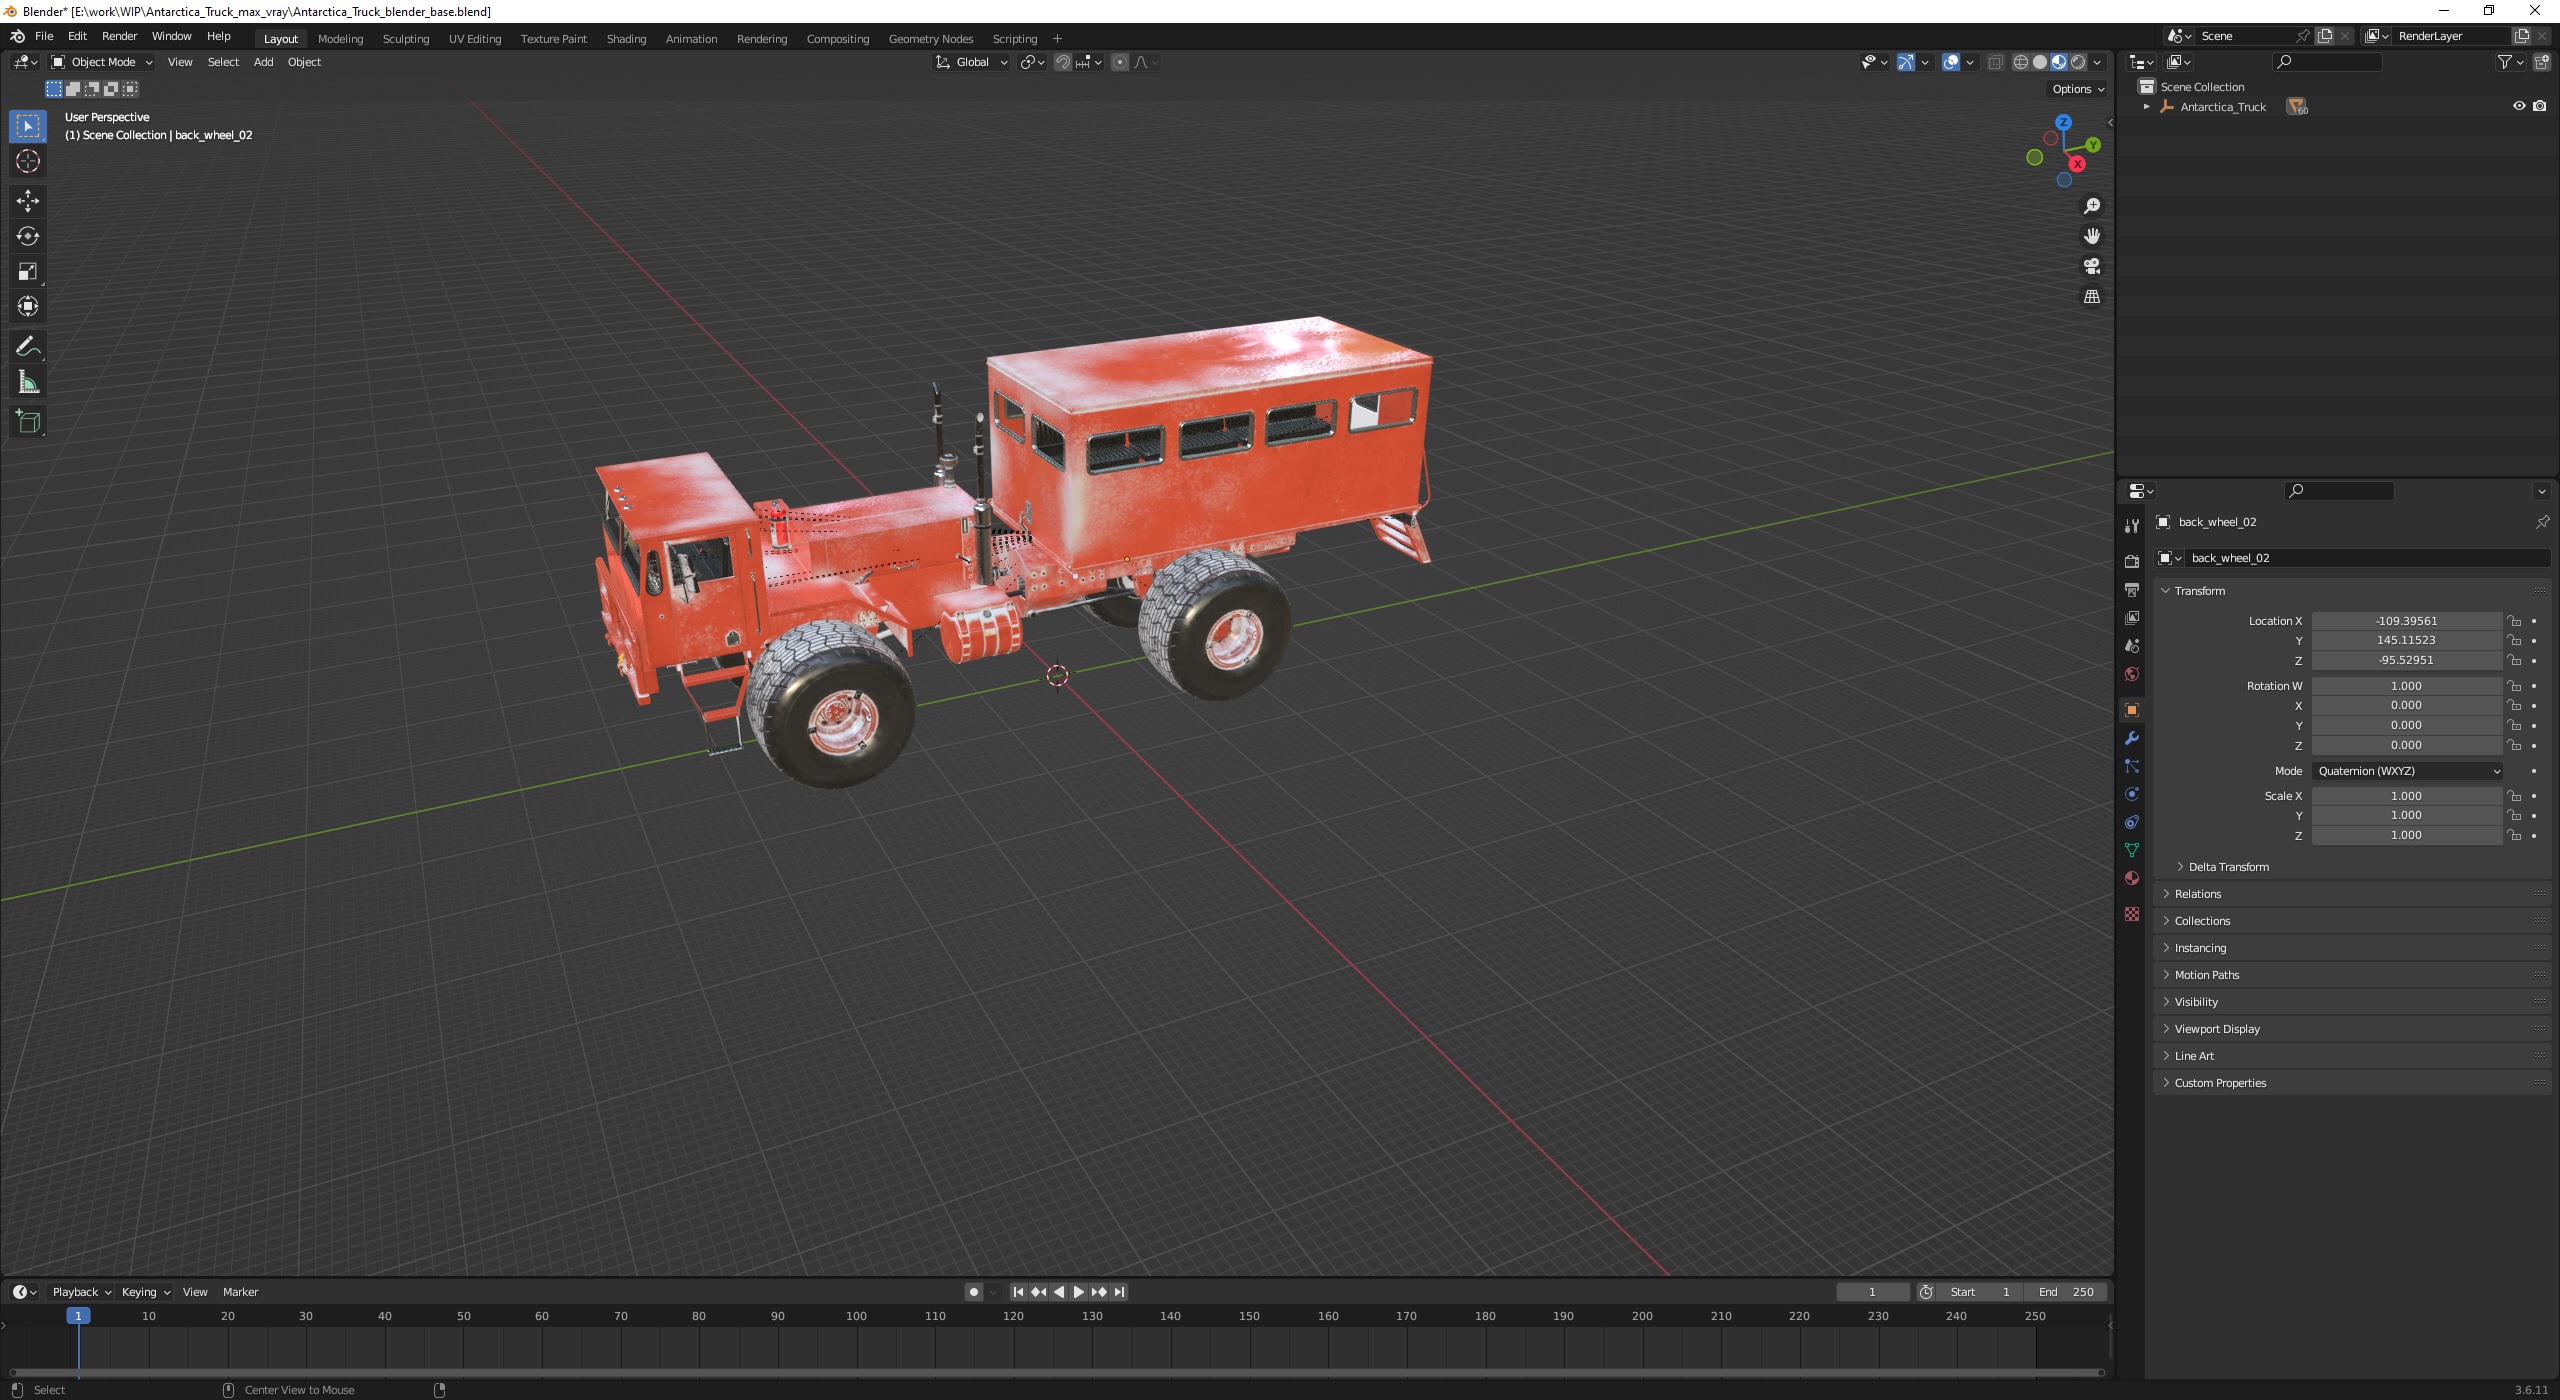Click the Outliner search field
The height and width of the screenshot is (1400, 2560).
click(x=2327, y=62)
